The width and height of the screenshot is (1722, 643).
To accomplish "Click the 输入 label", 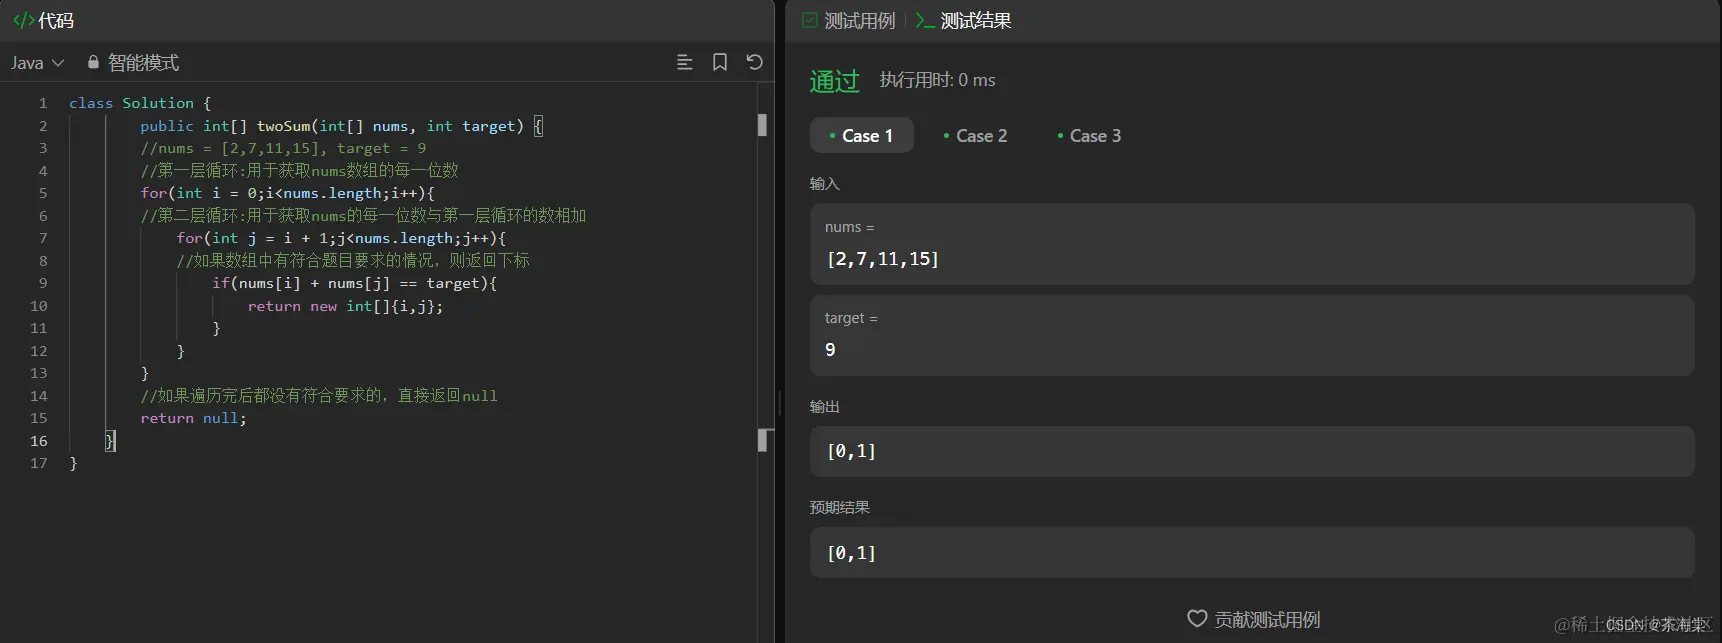I will (825, 184).
